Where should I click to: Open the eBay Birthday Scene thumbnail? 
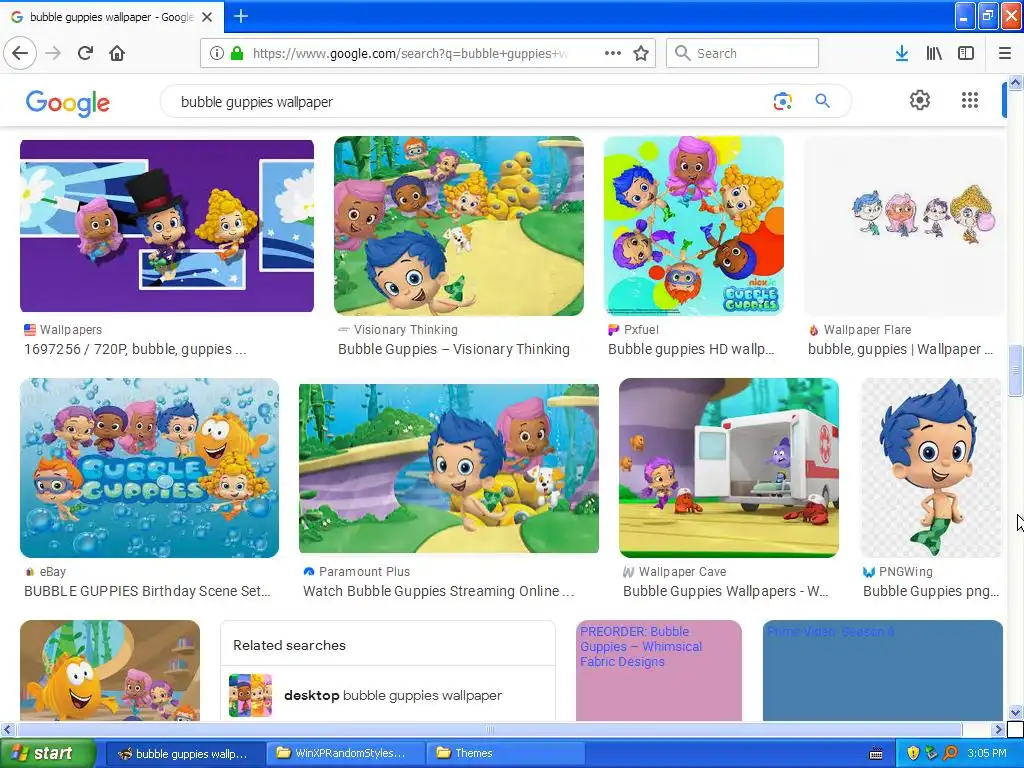[x=150, y=468]
